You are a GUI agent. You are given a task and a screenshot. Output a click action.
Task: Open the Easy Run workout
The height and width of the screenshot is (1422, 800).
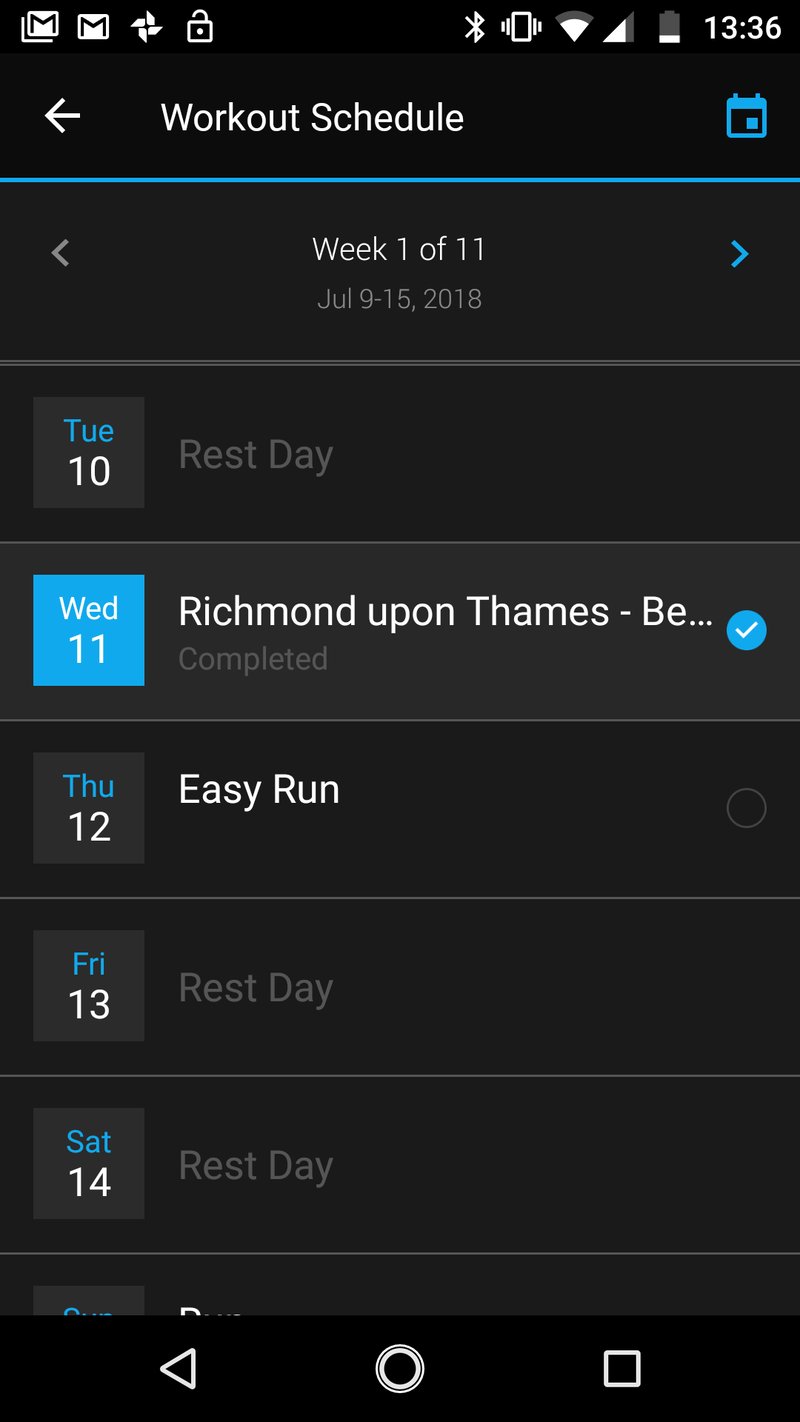pyautogui.click(x=259, y=790)
